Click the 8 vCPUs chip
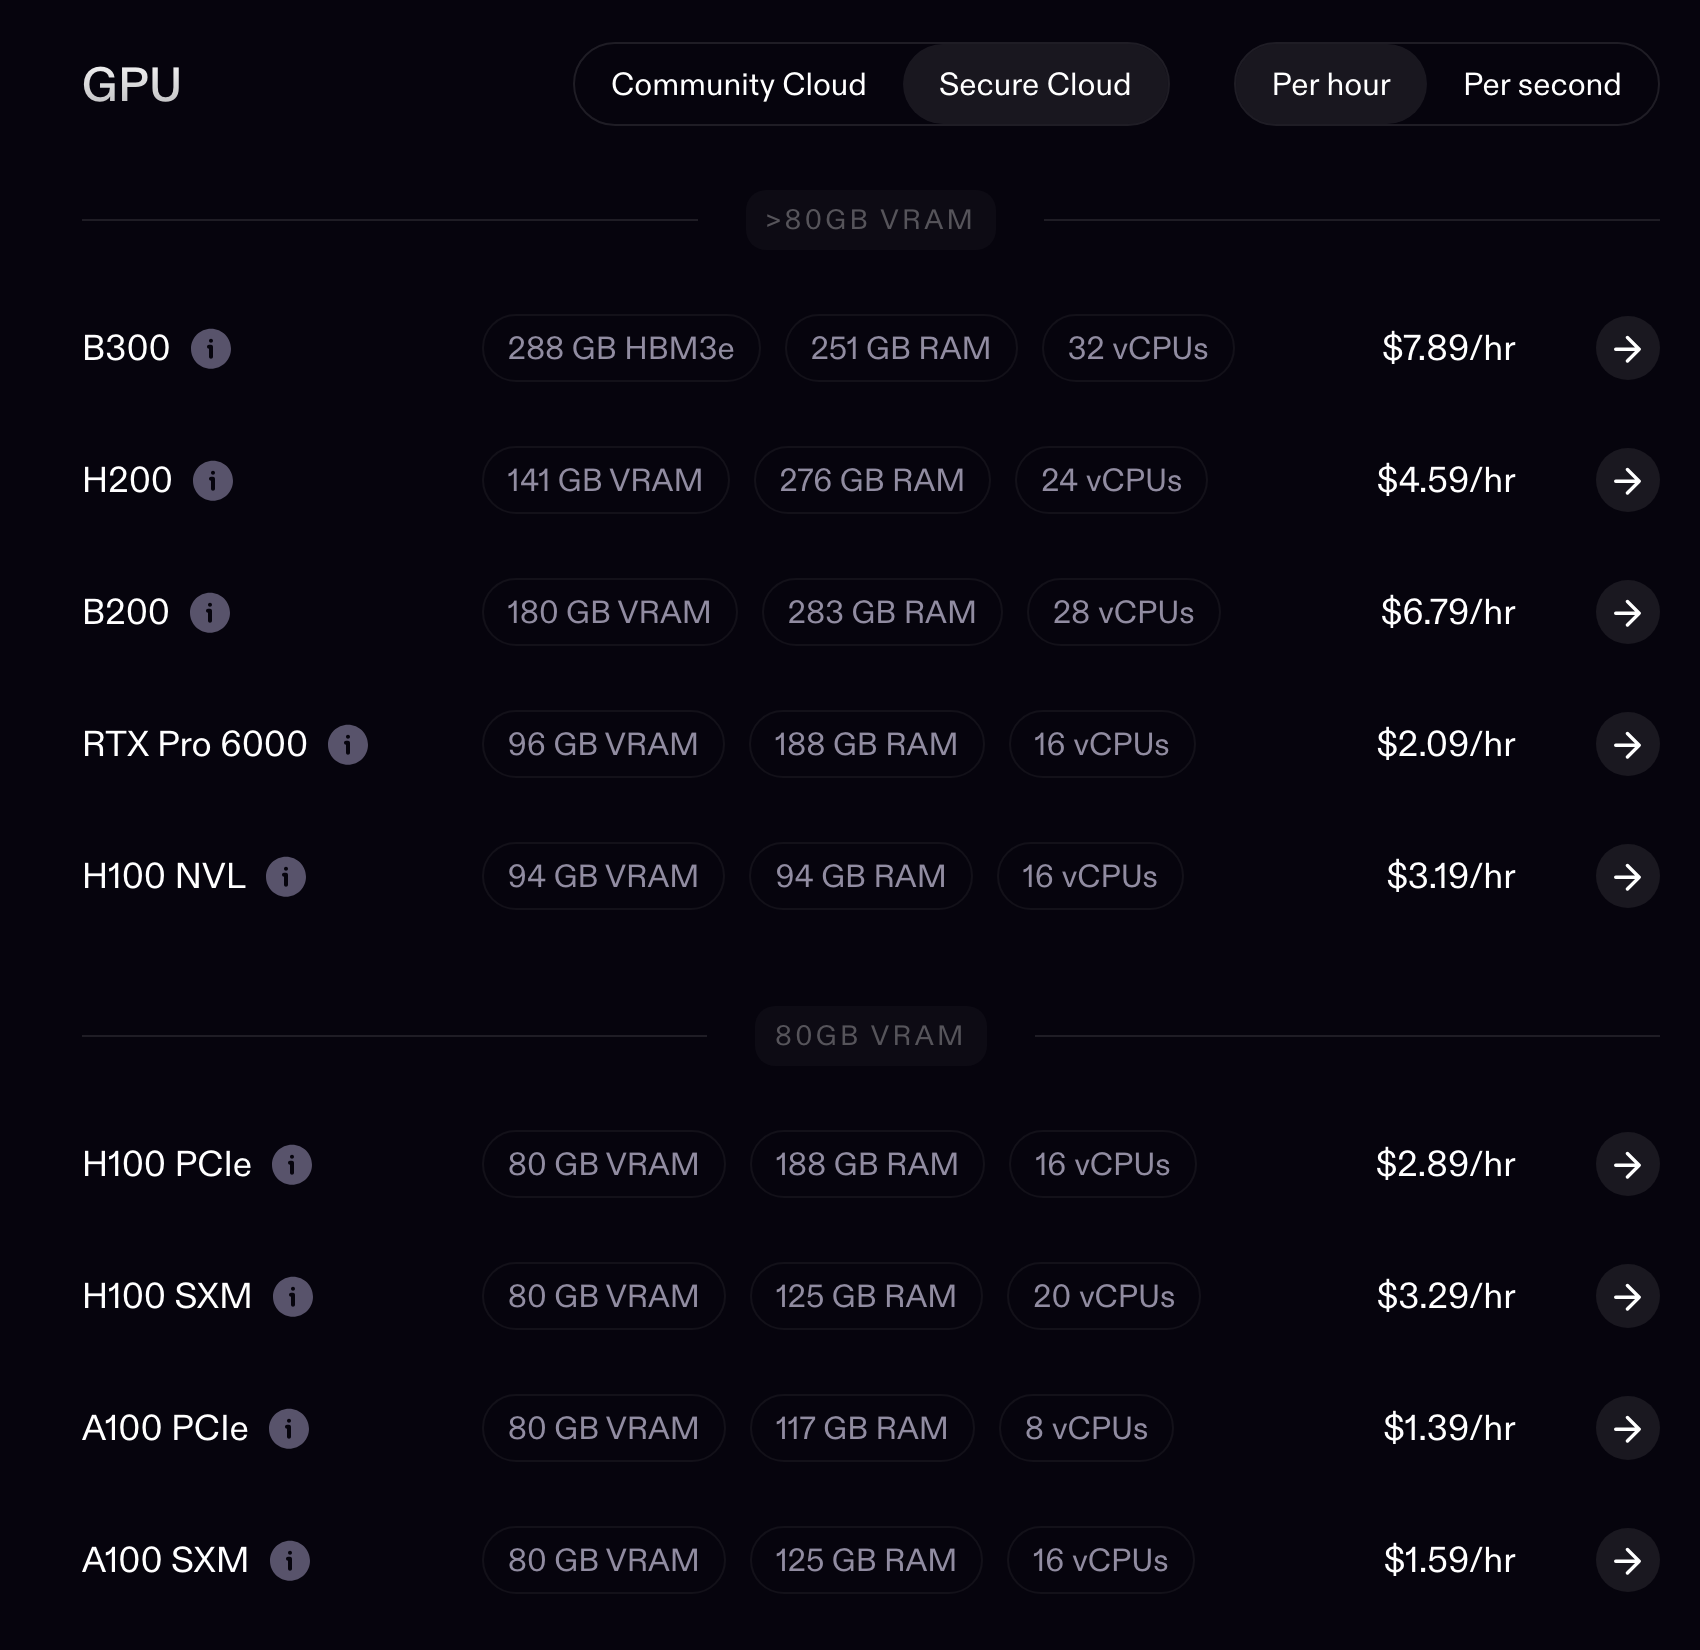 click(1086, 1428)
